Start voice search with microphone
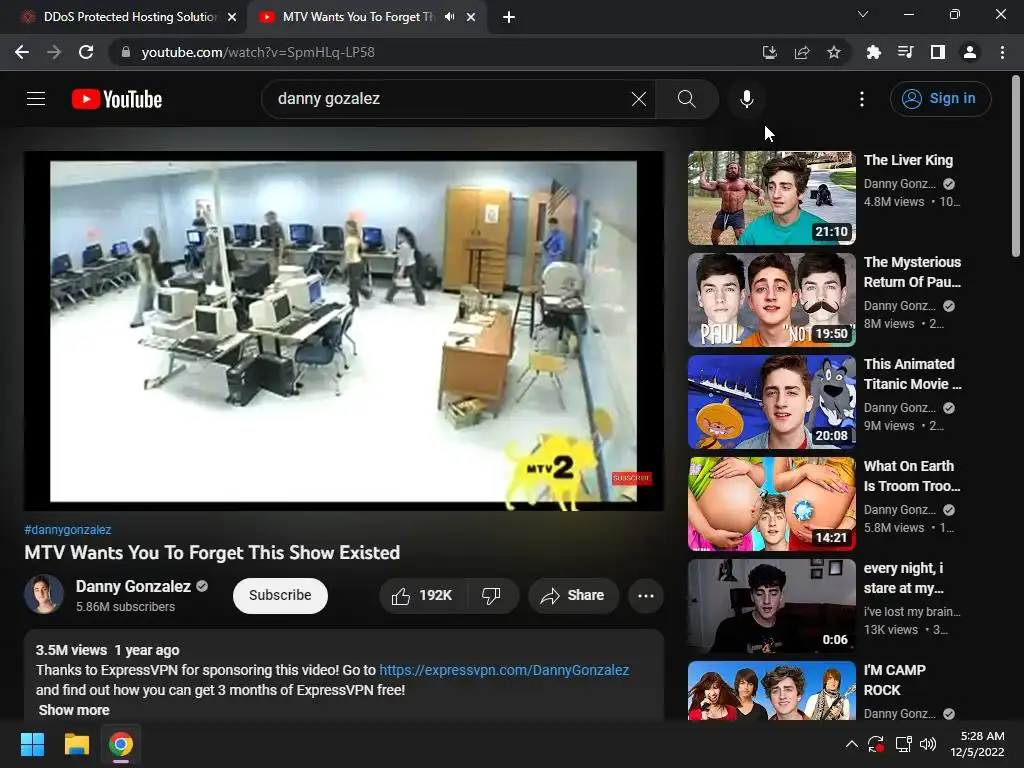Image resolution: width=1024 pixels, height=768 pixels. coord(746,99)
